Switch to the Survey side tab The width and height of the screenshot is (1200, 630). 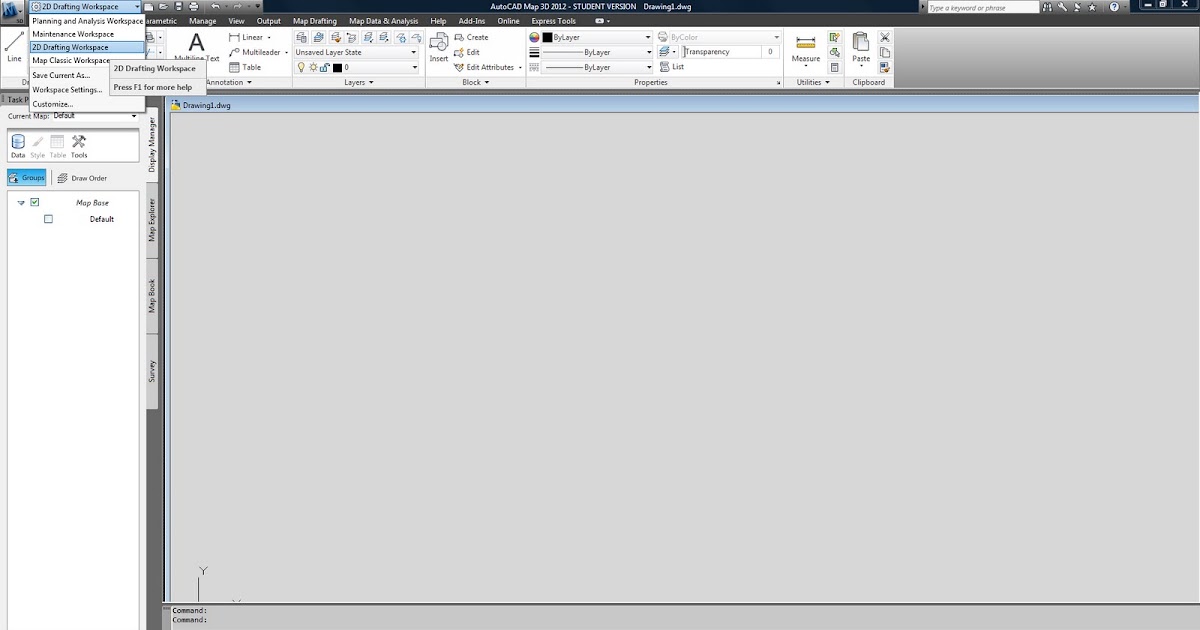(x=152, y=371)
